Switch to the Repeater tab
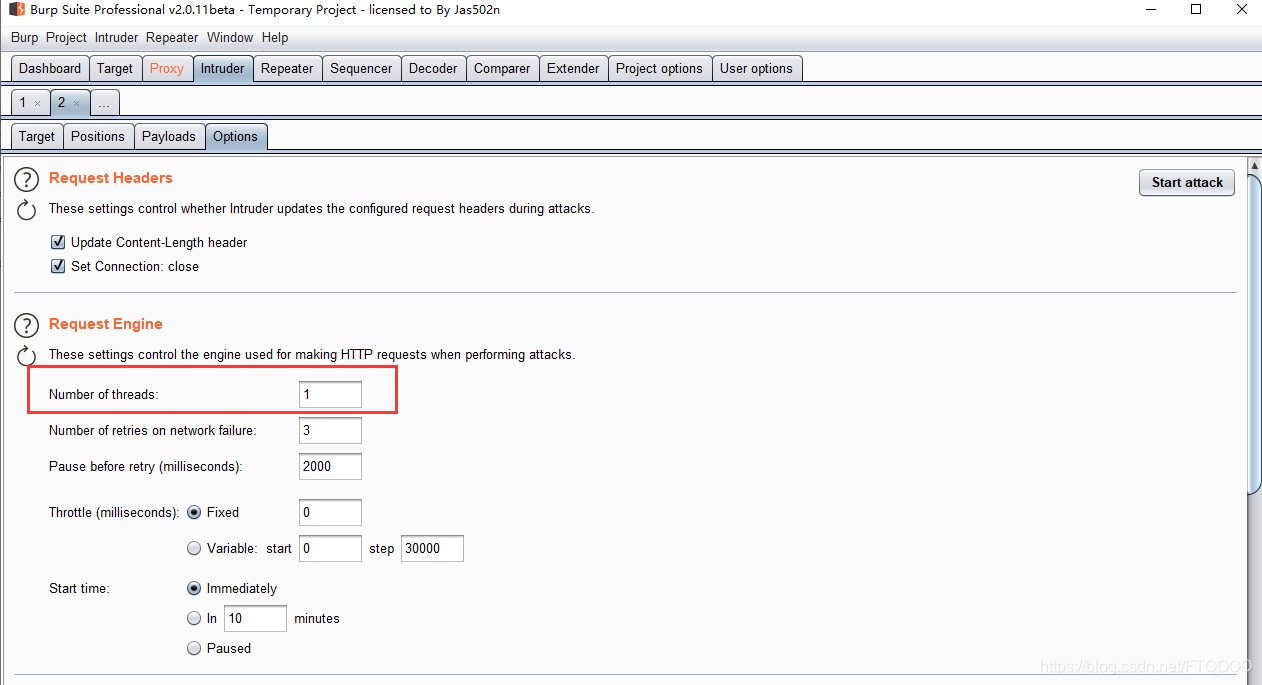This screenshot has width=1262, height=685. [287, 68]
